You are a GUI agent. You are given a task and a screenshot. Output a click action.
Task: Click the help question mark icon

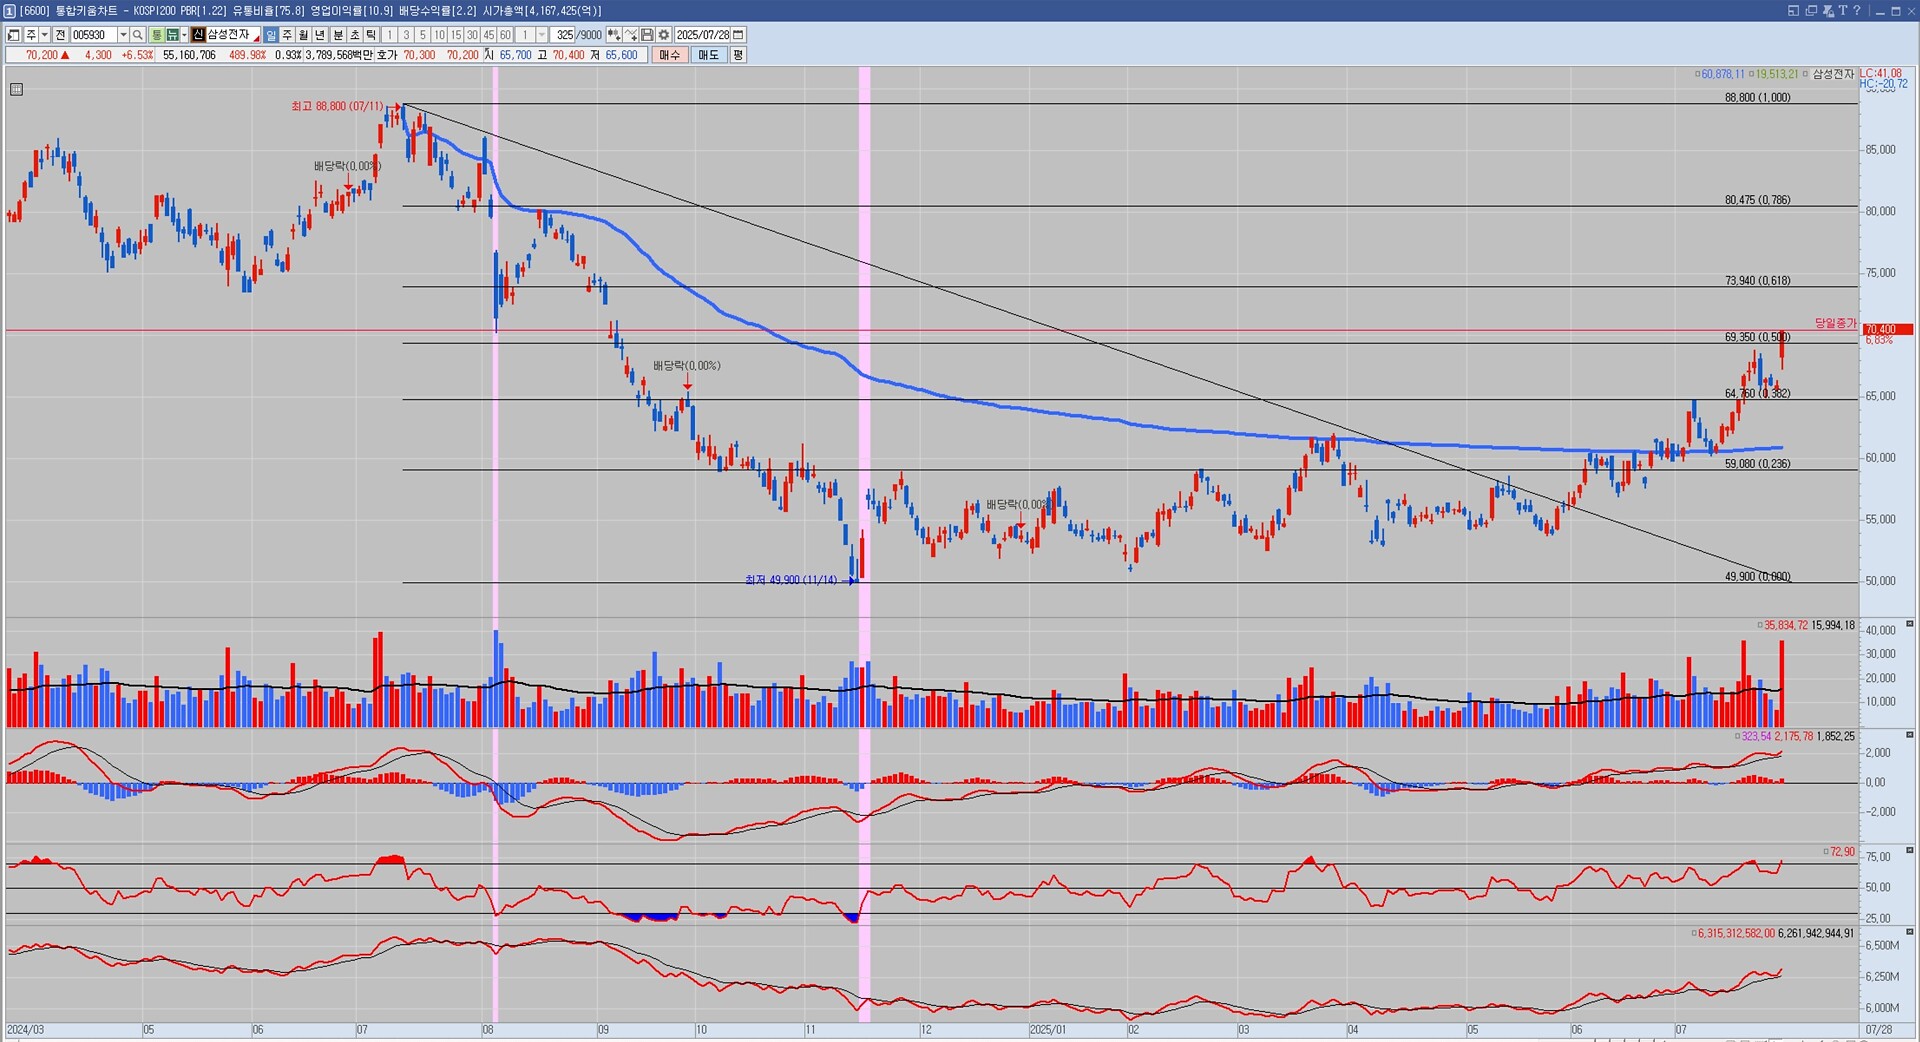coord(1857,10)
